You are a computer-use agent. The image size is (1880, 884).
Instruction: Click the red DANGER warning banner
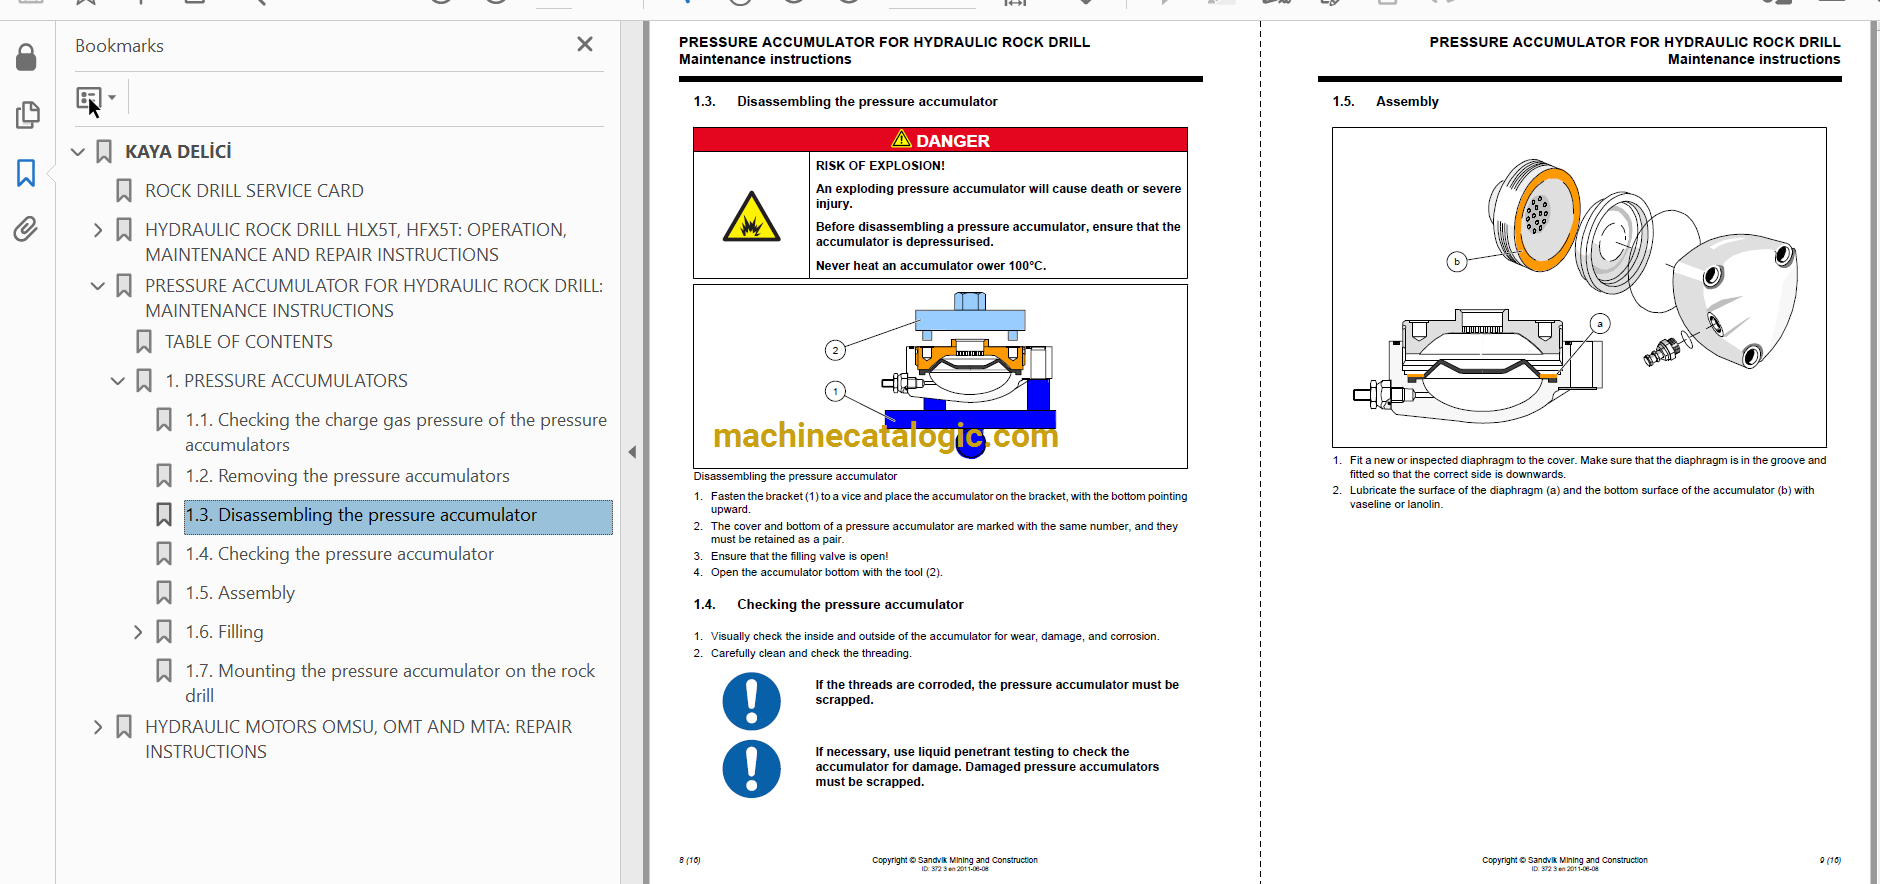coord(940,140)
